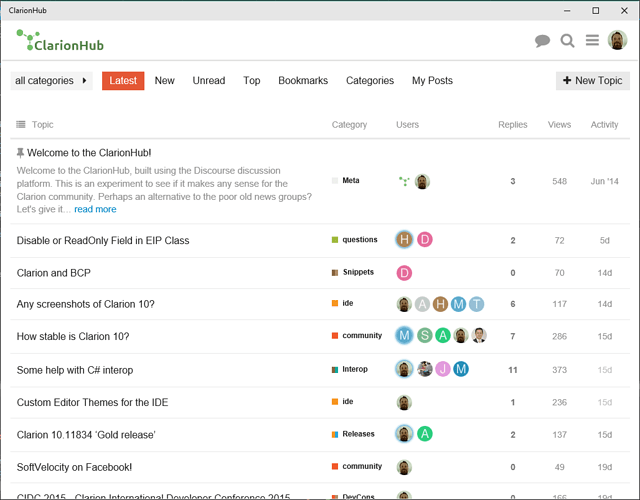This screenshot has width=640, height=500.
Task: Open the My Posts tab
Action: click(432, 80)
